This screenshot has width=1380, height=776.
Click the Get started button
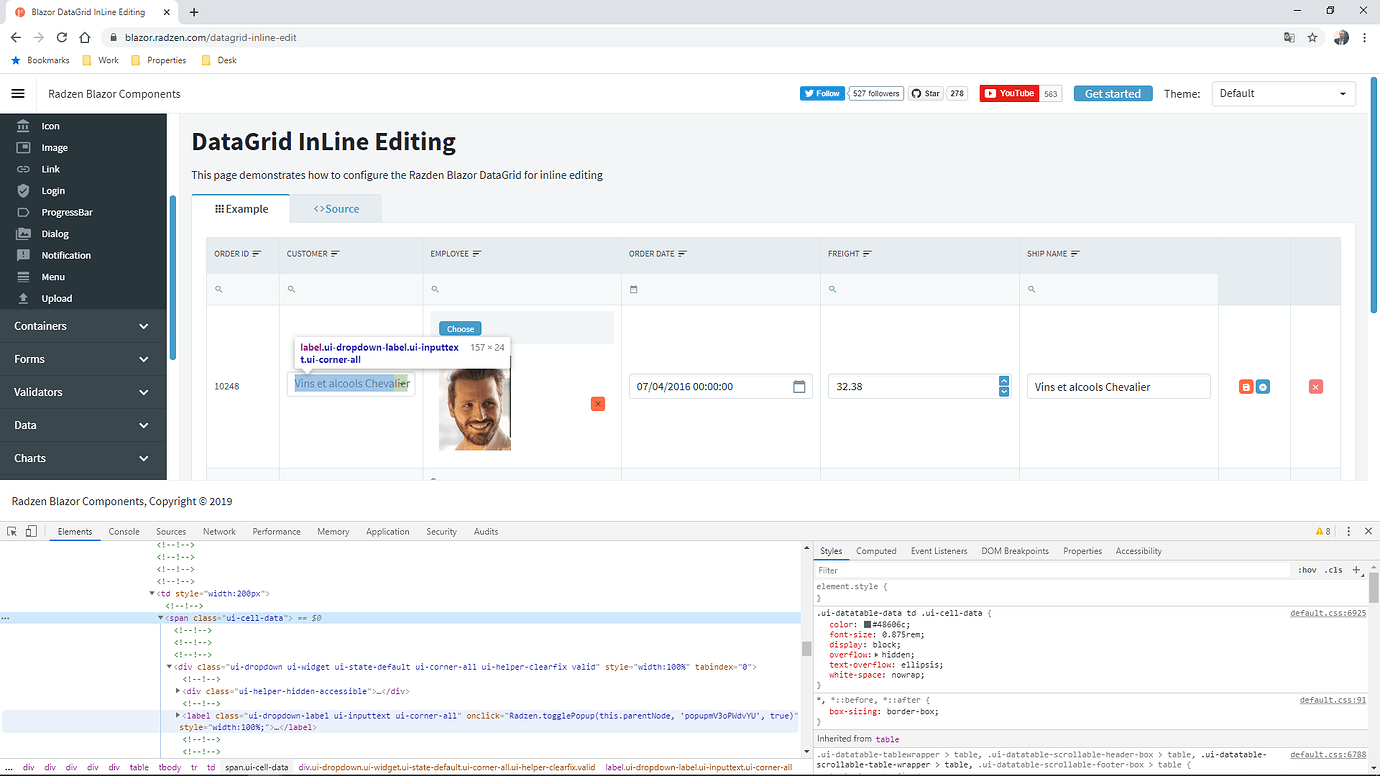(1112, 93)
